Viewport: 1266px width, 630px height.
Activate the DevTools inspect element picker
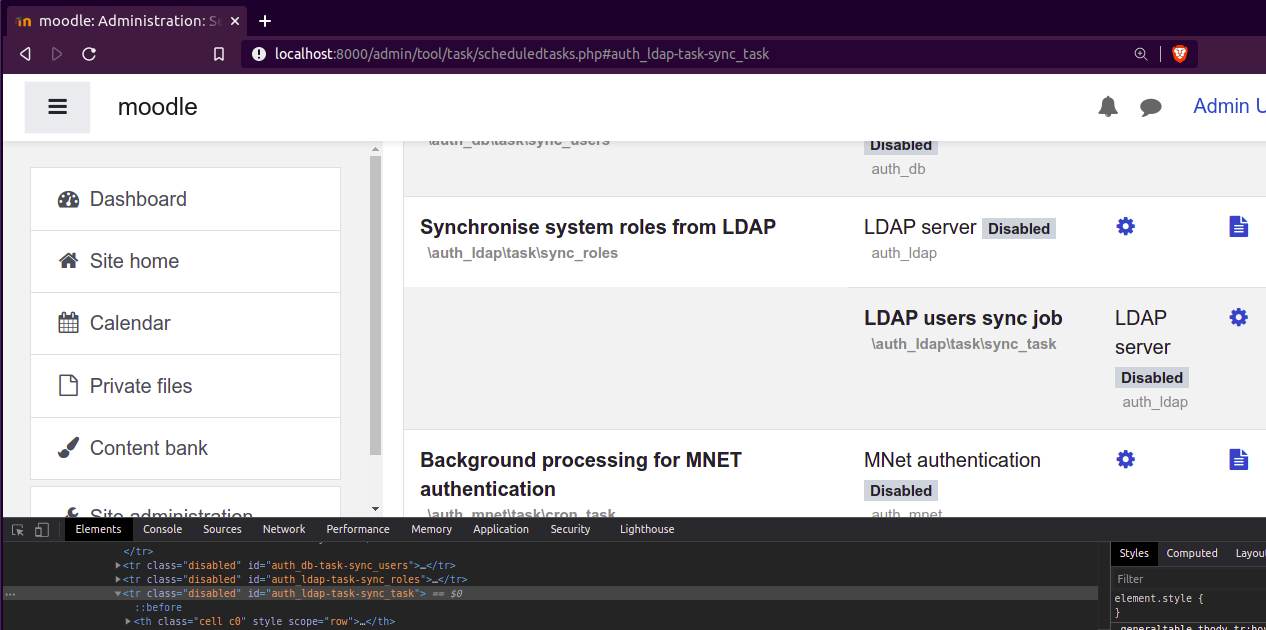18,530
